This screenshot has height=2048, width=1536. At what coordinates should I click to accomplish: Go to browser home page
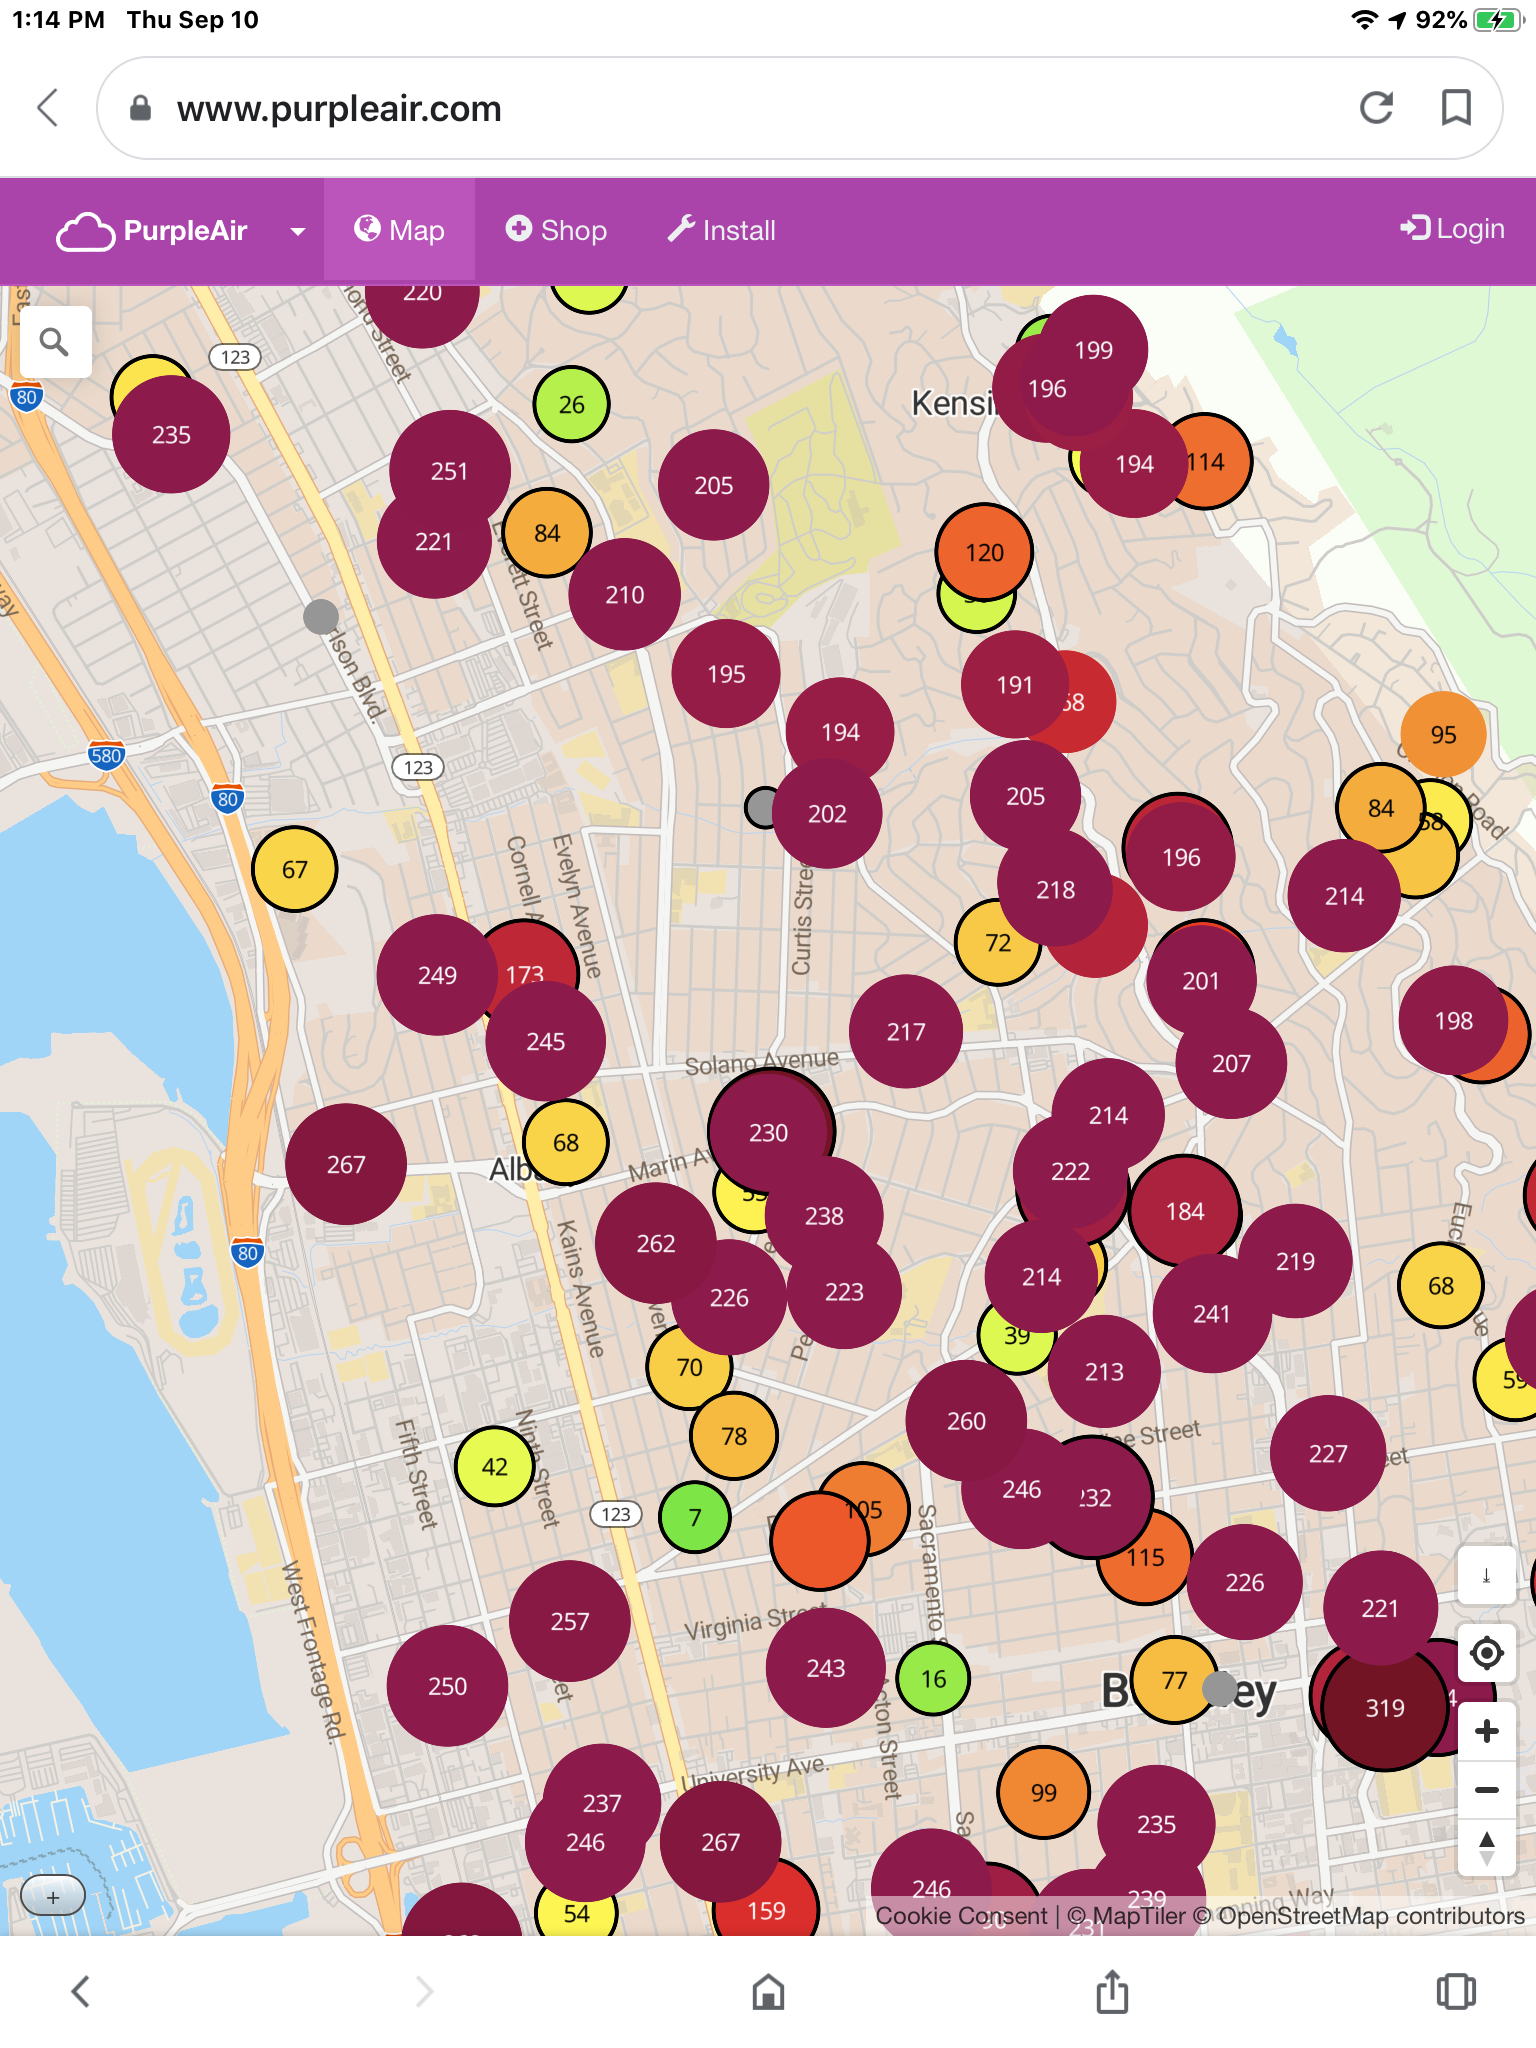[768, 1991]
